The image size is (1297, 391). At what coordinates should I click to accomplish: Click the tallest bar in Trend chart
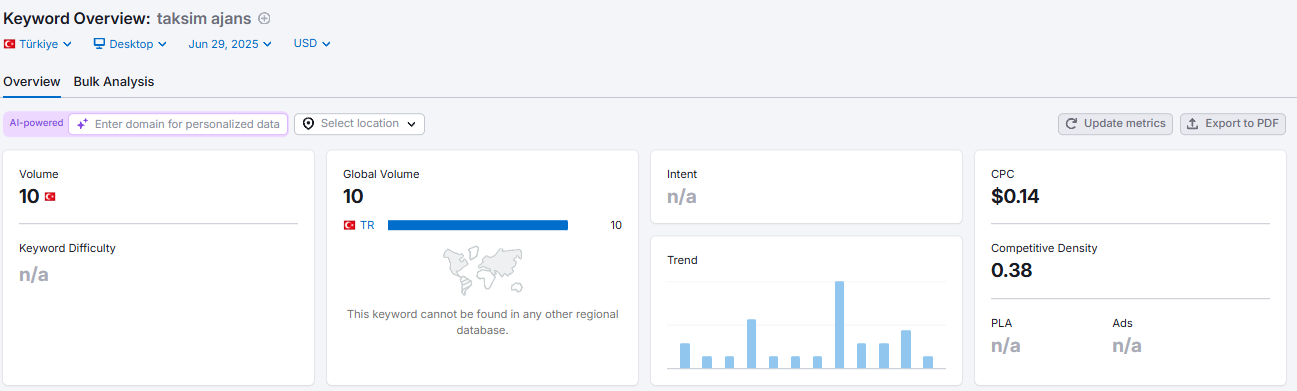(839, 325)
